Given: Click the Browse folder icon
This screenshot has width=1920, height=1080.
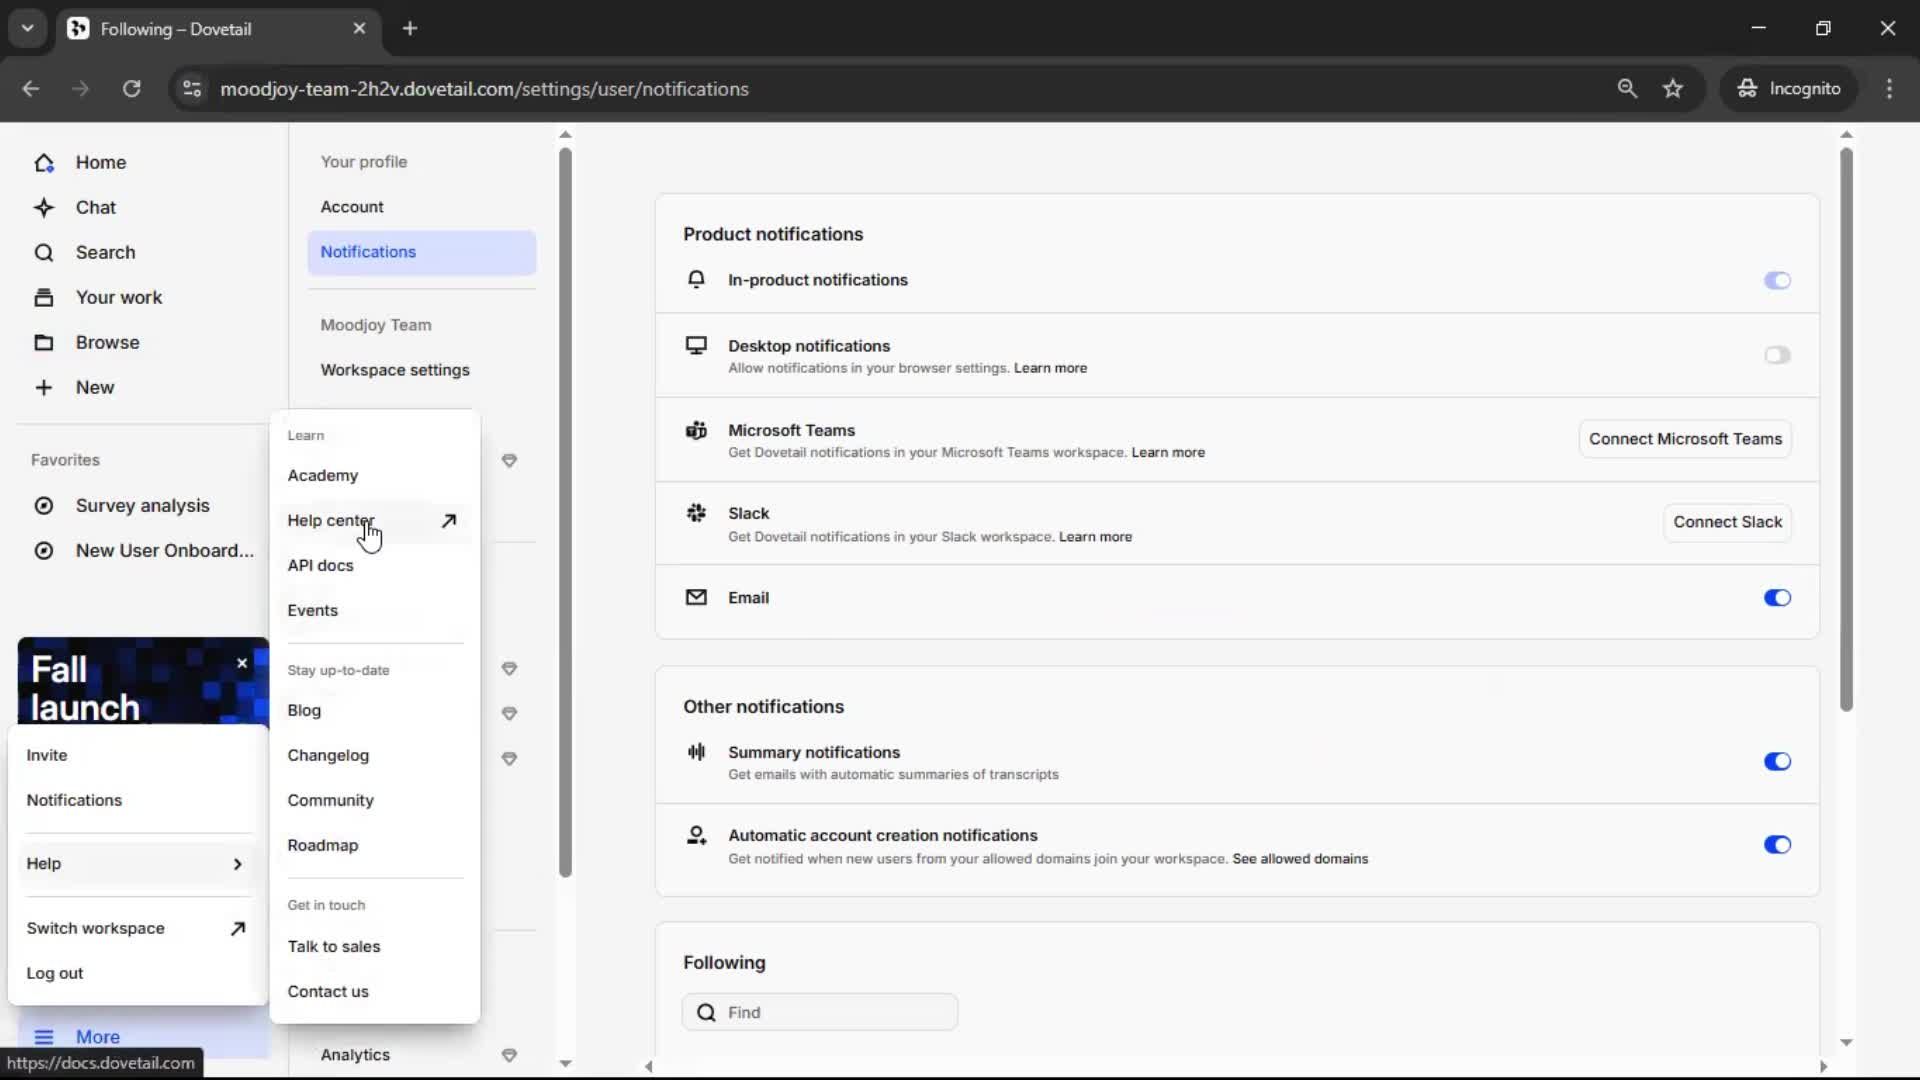Looking at the screenshot, I should [x=44, y=343].
